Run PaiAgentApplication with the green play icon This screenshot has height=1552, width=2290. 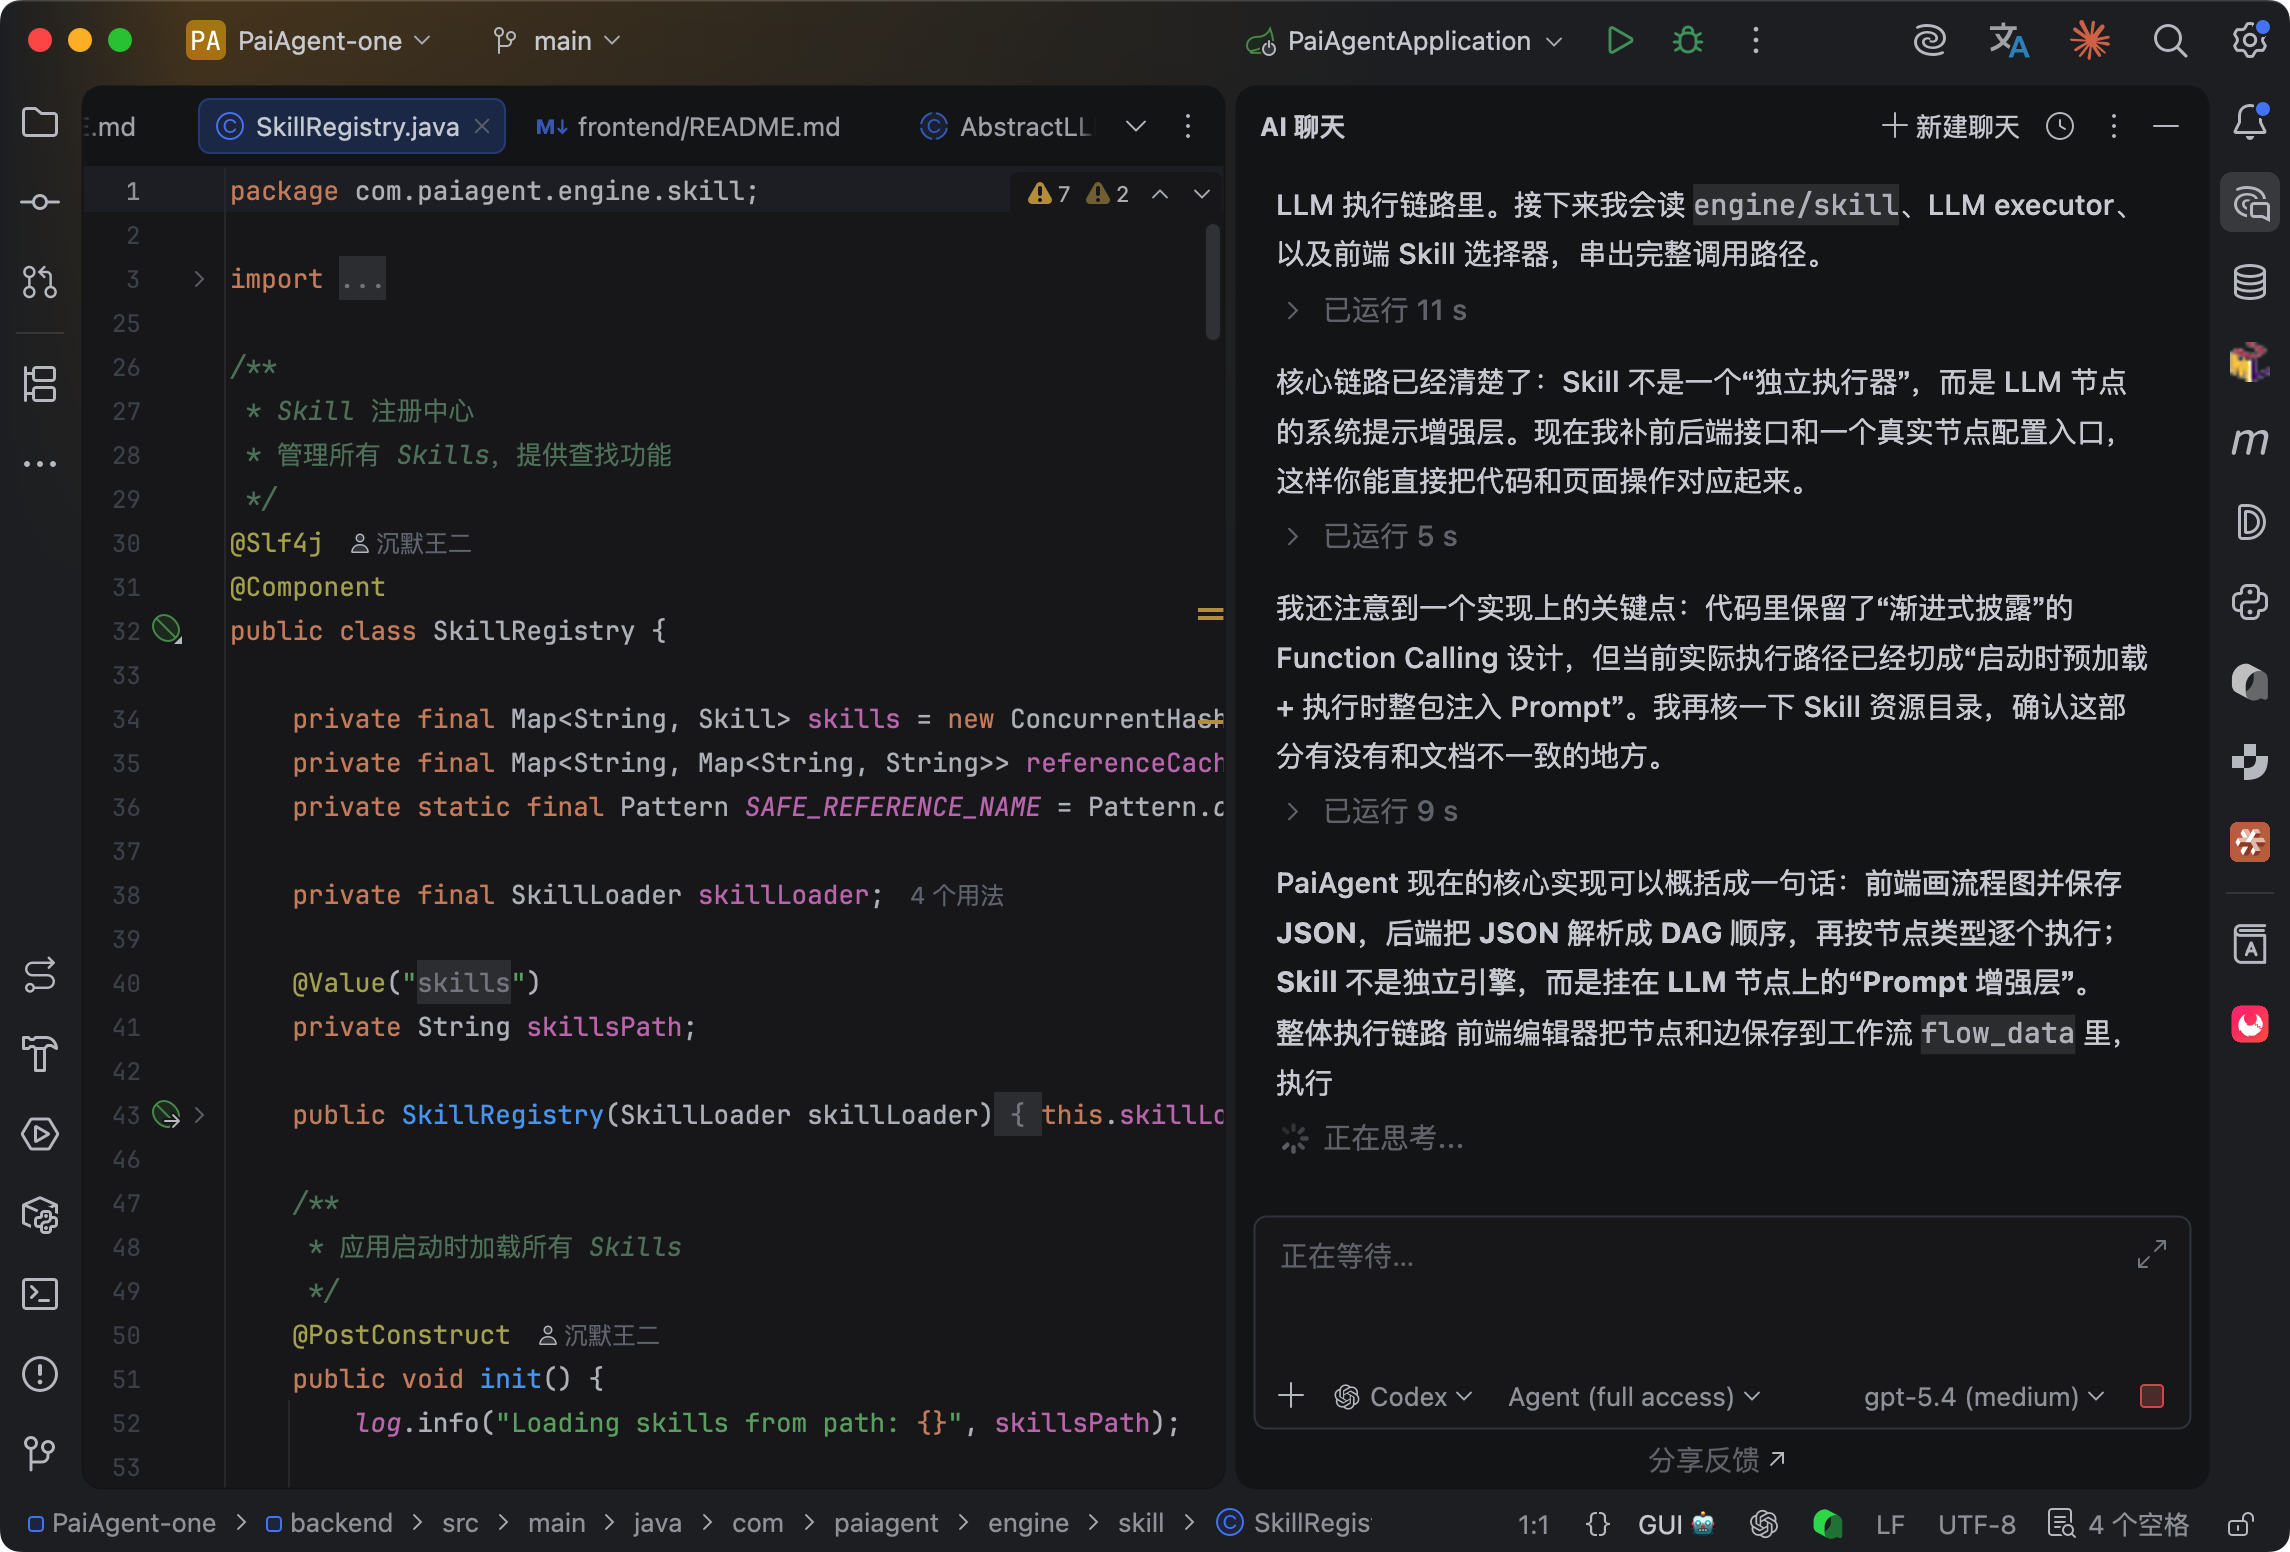point(1619,41)
